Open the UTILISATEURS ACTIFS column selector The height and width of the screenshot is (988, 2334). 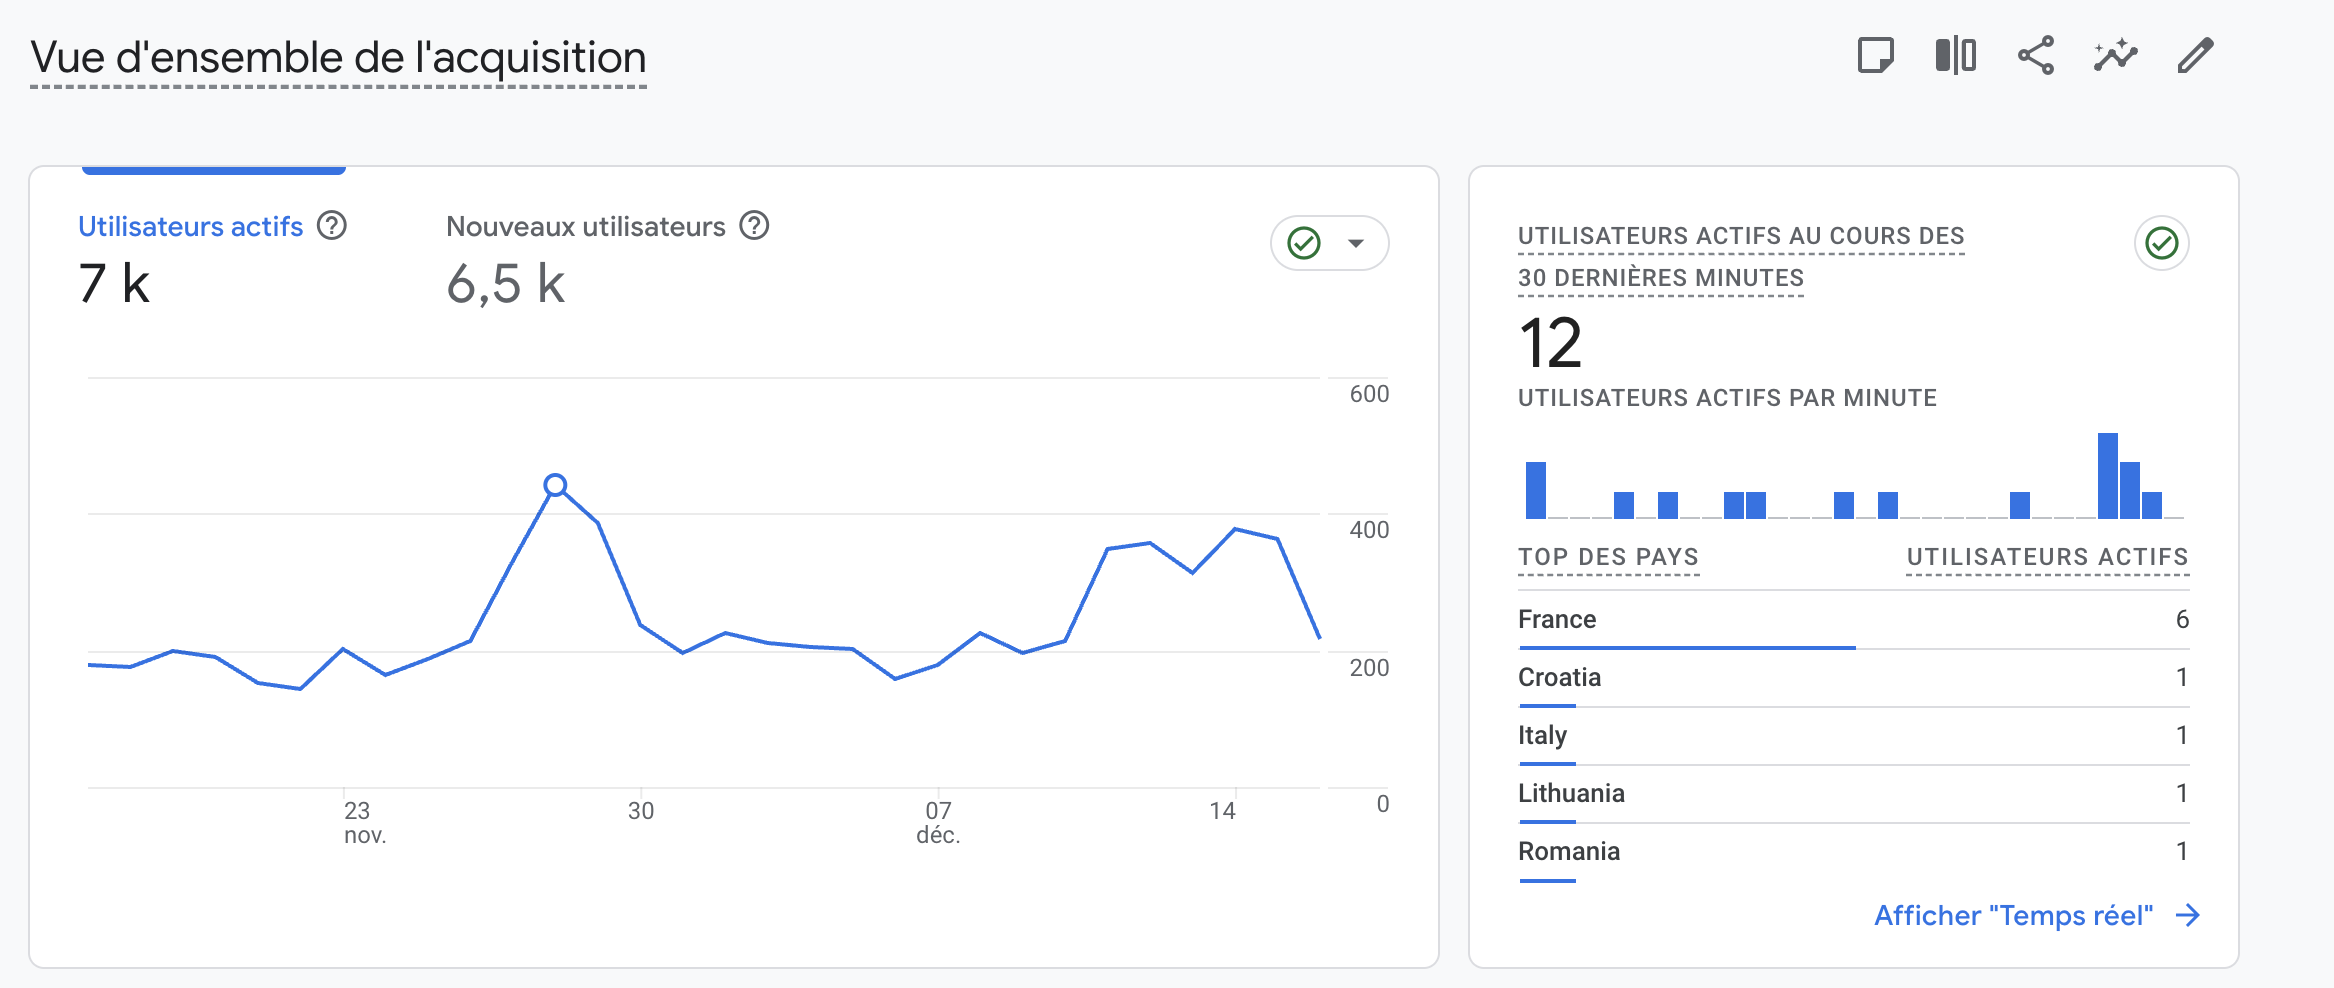2047,557
